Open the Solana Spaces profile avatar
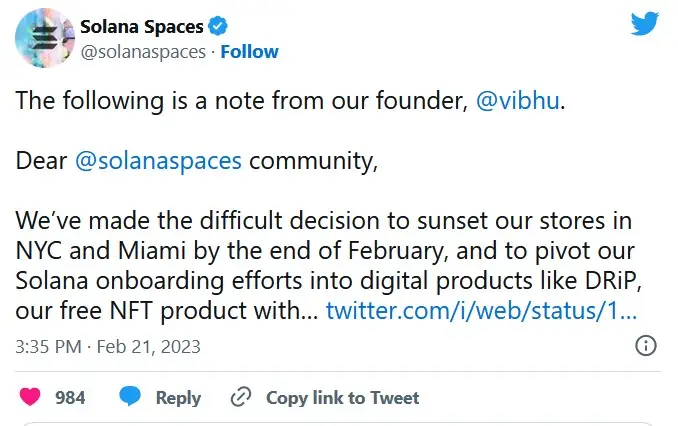678x426 pixels. pos(45,38)
